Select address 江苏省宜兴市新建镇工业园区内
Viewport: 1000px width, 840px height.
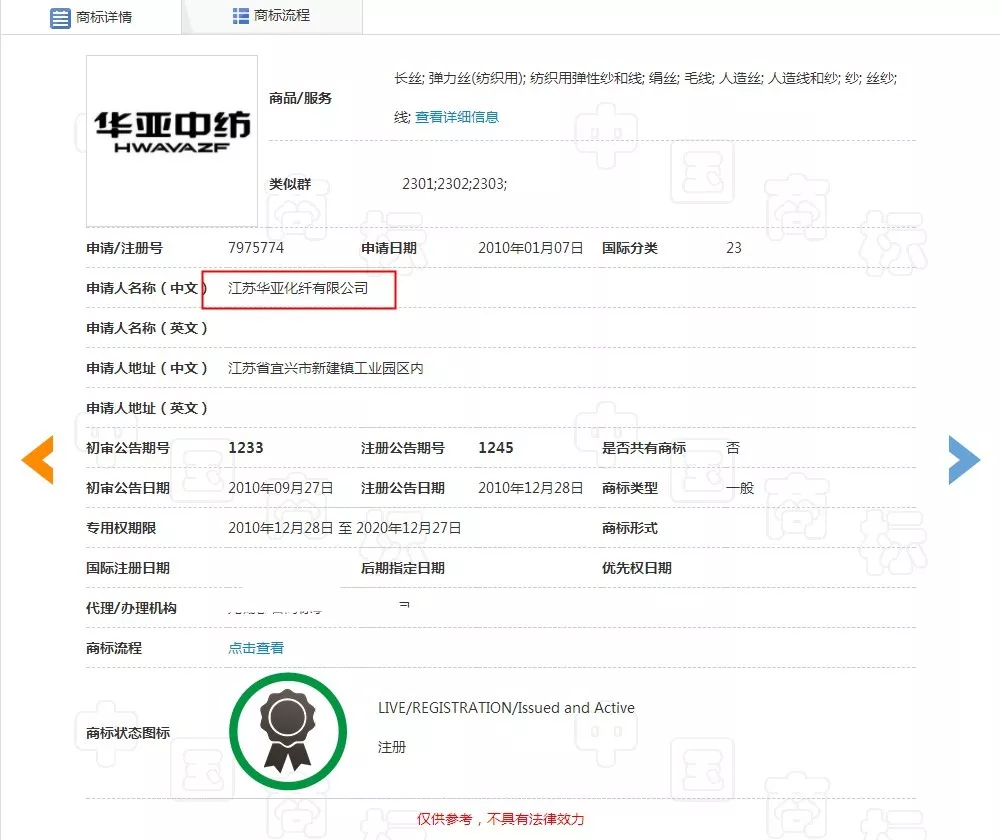[x=325, y=368]
